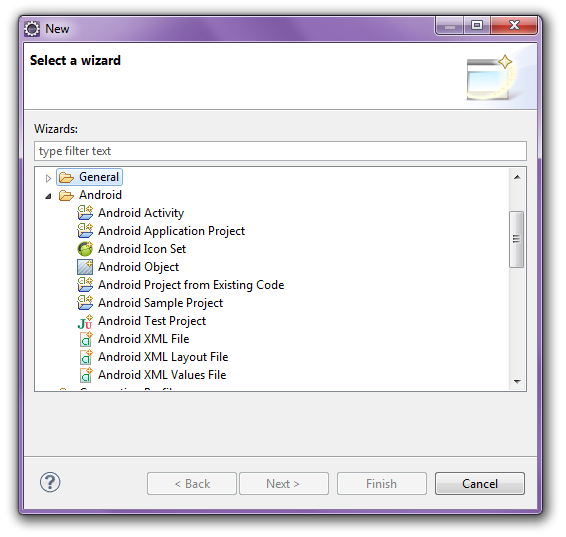Click the Android Sample Project icon

click(x=85, y=303)
